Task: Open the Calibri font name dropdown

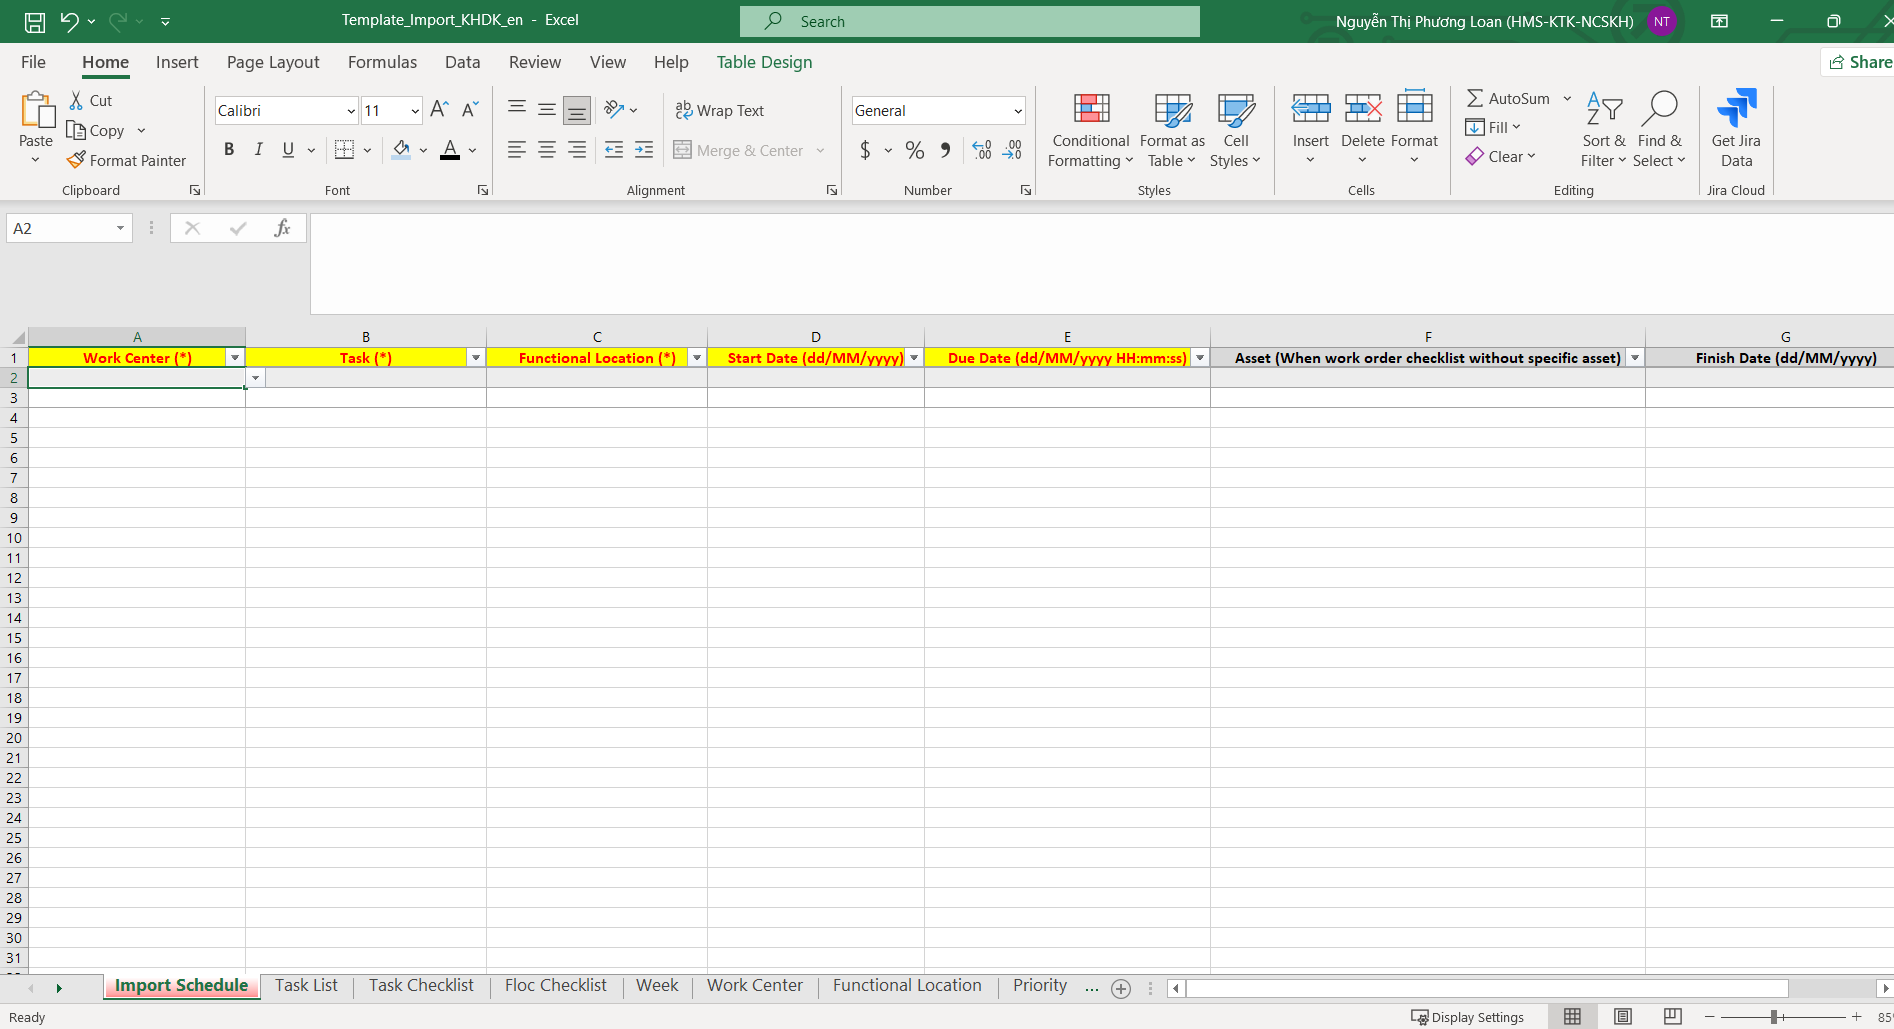Action: [351, 111]
